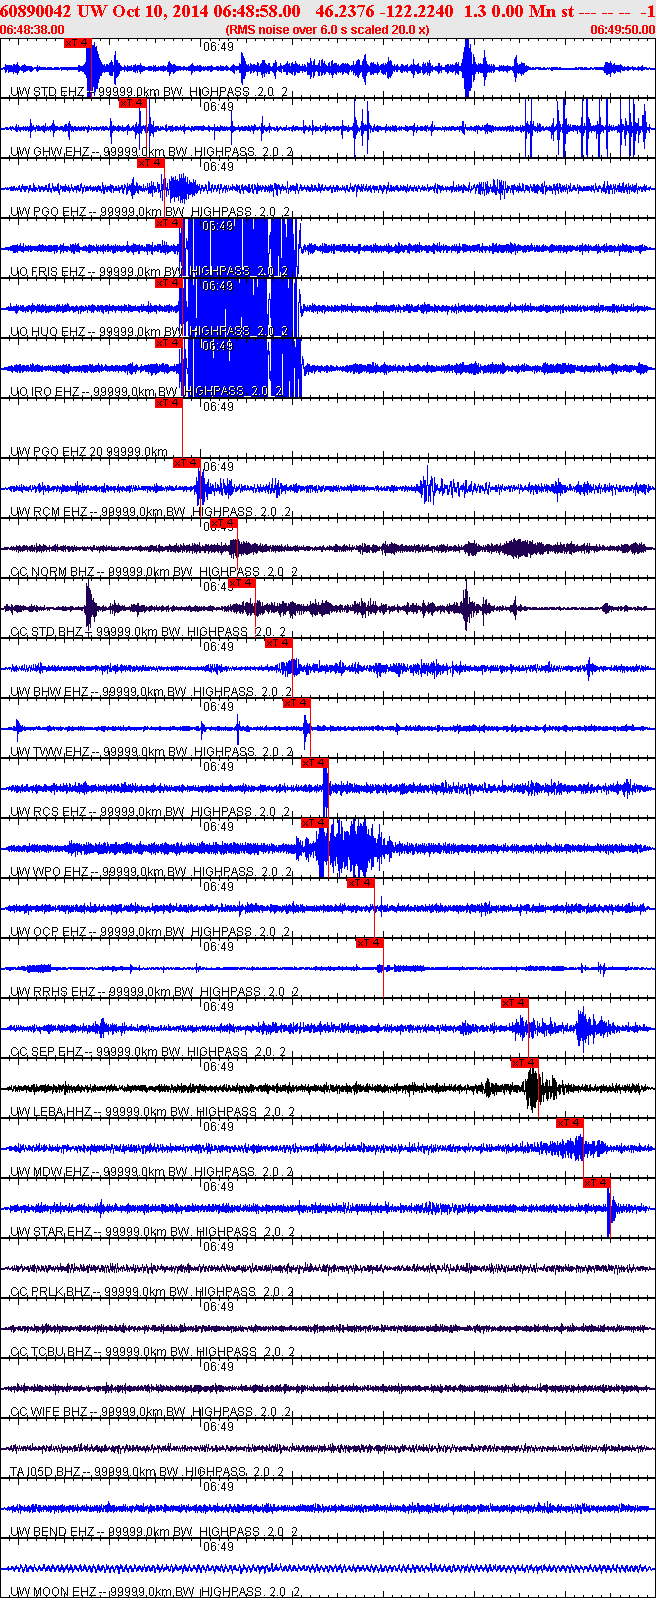Select station label 'UW WPO EHZ'
Viewport: 656px width, 1598px height.
(x=50, y=872)
